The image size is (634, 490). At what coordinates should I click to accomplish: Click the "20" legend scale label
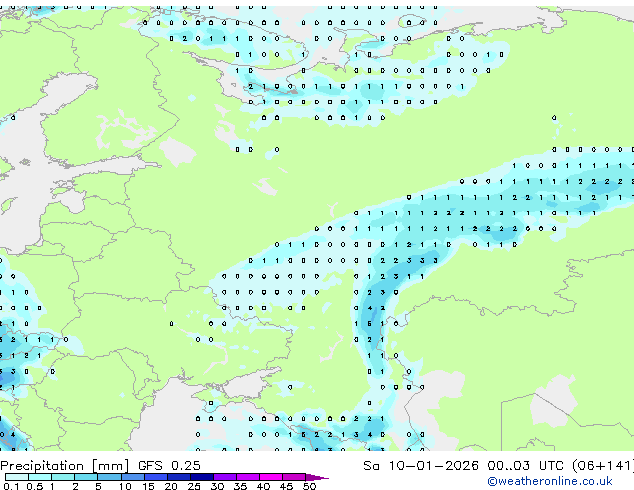pyautogui.click(x=171, y=486)
